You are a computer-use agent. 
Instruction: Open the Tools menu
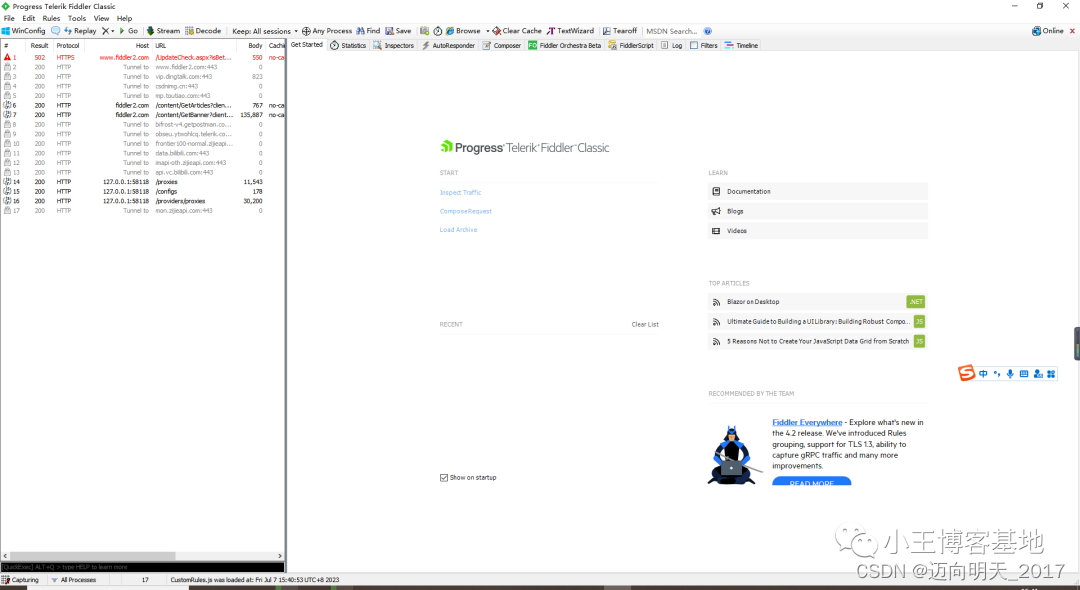(77, 19)
